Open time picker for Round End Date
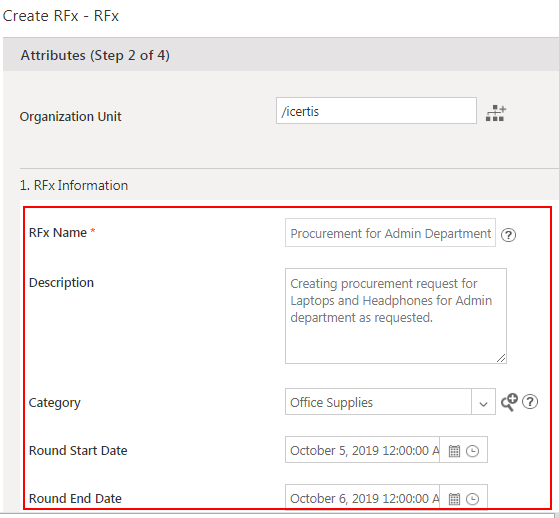The height and width of the screenshot is (518, 559). tap(472, 498)
